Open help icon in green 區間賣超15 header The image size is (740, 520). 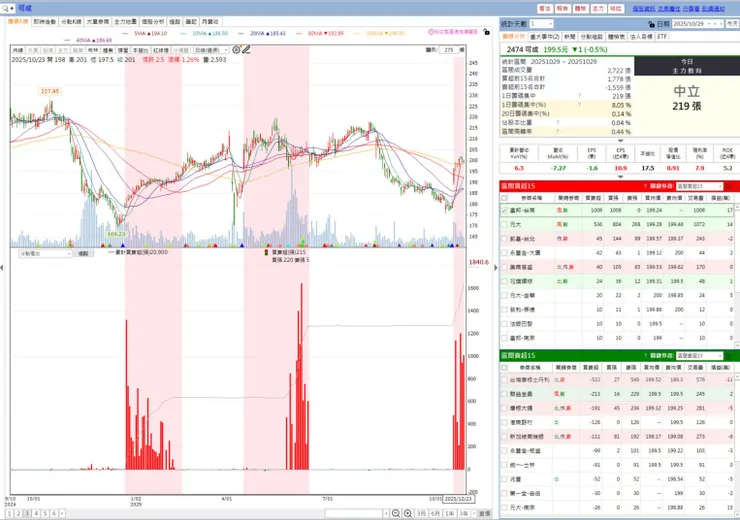pyautogui.click(x=645, y=356)
